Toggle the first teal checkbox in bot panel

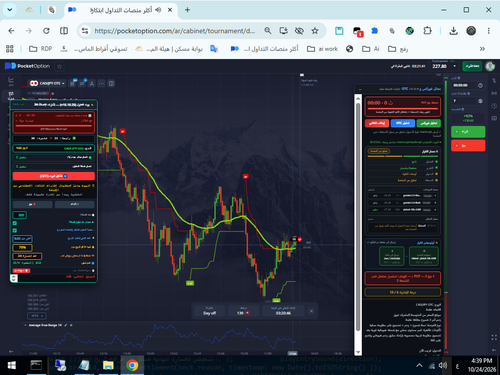click(15, 223)
